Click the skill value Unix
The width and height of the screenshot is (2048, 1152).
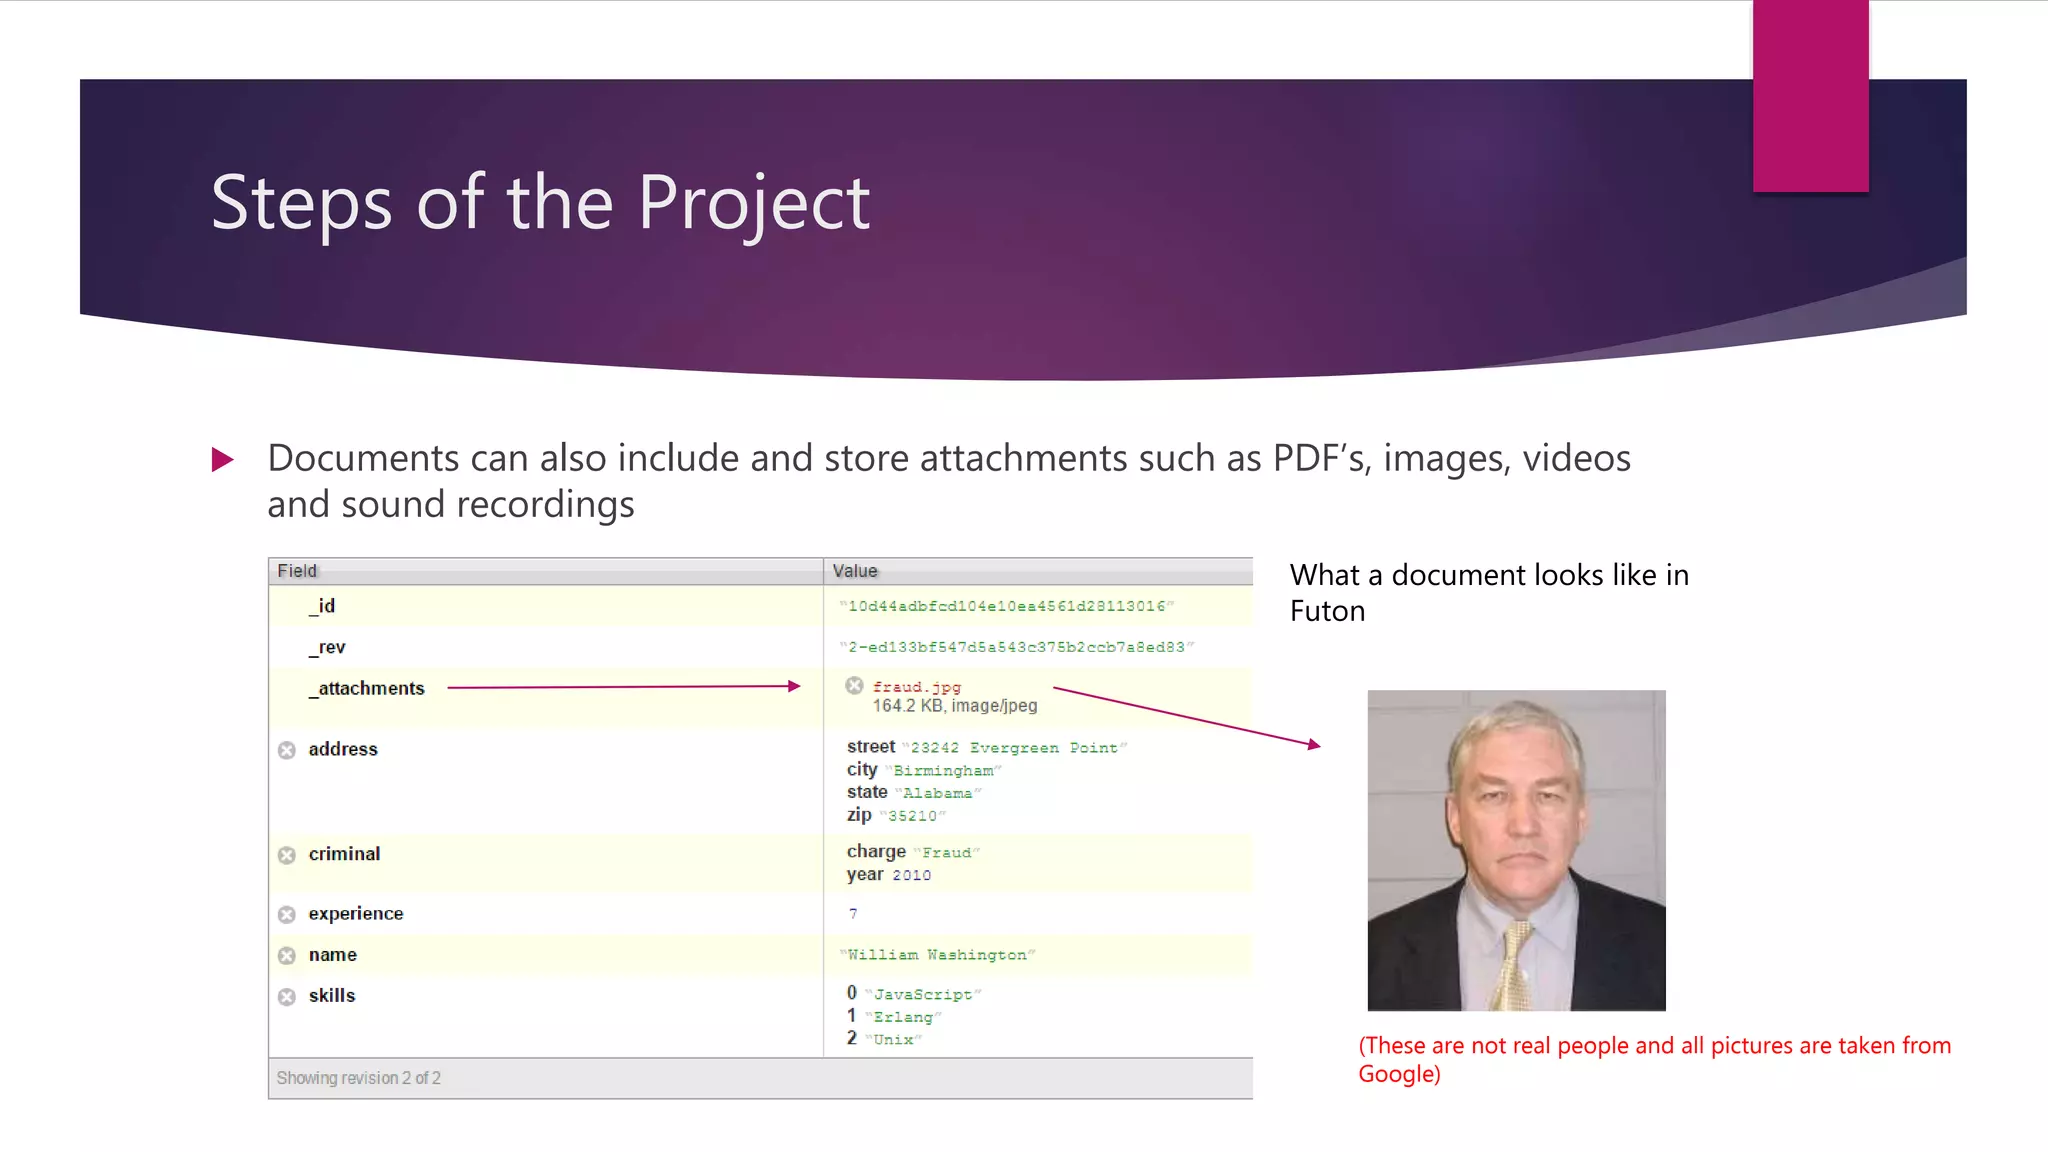(x=893, y=1040)
